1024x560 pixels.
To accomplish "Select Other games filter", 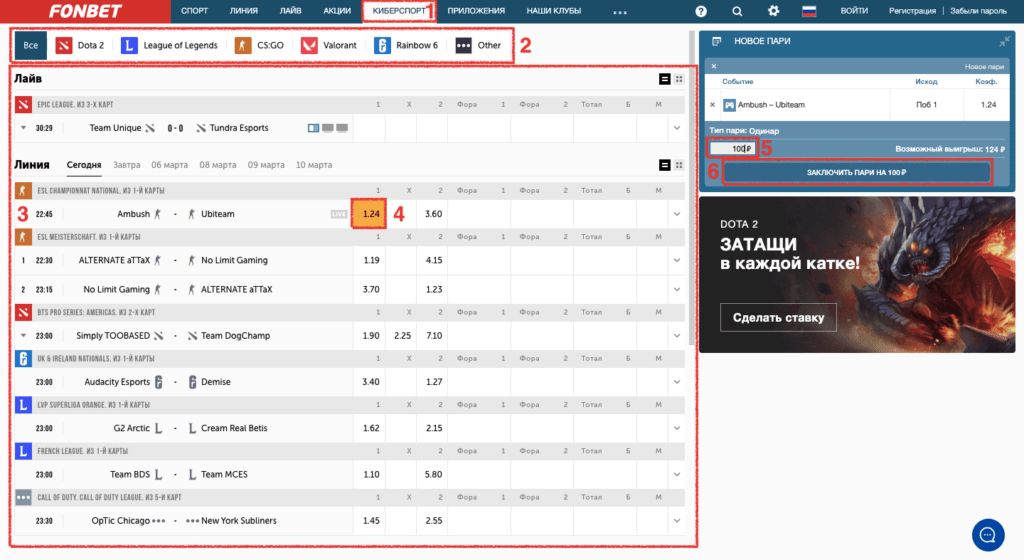I will pyautogui.click(x=478, y=45).
